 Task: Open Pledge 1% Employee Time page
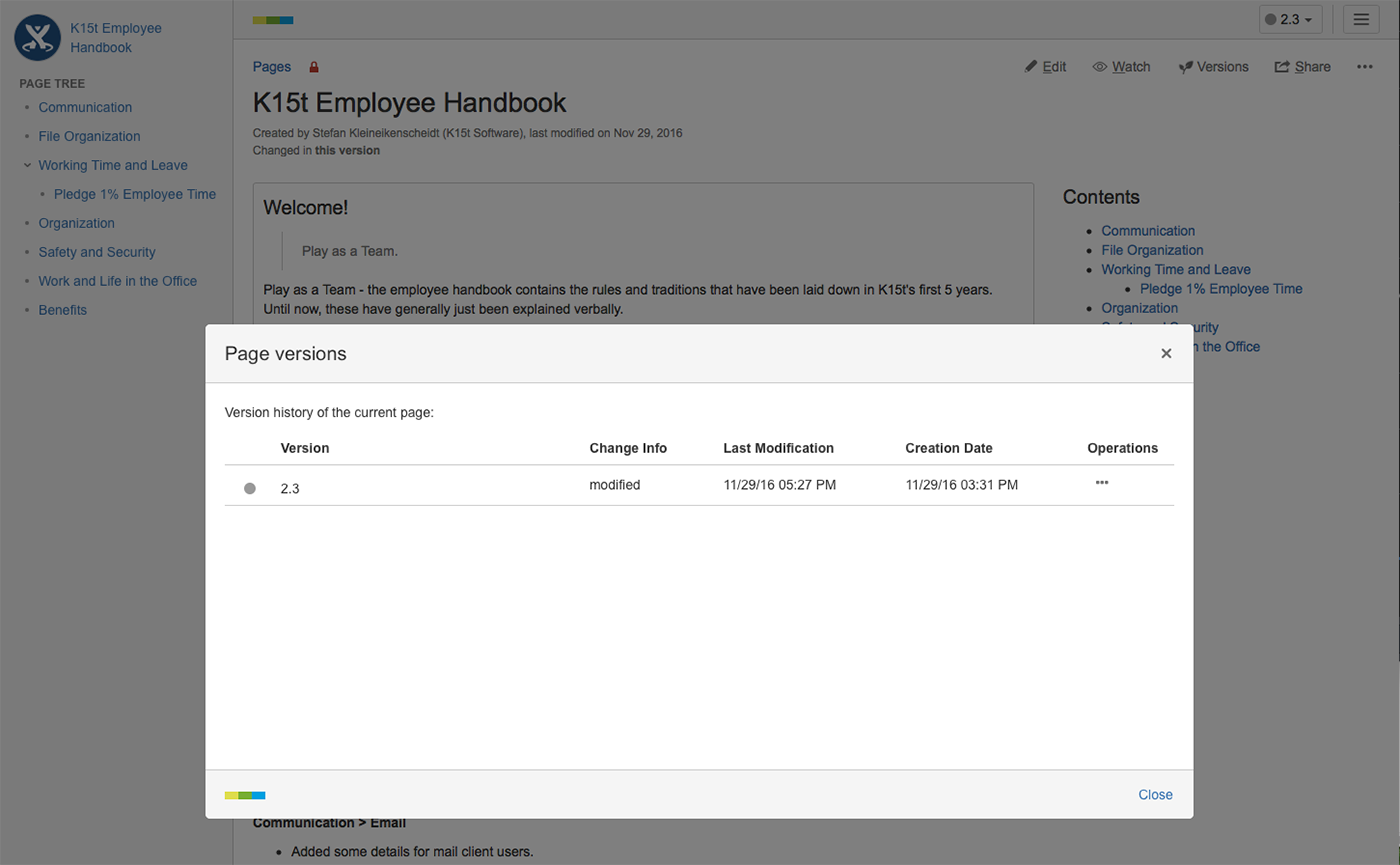pyautogui.click(x=135, y=194)
